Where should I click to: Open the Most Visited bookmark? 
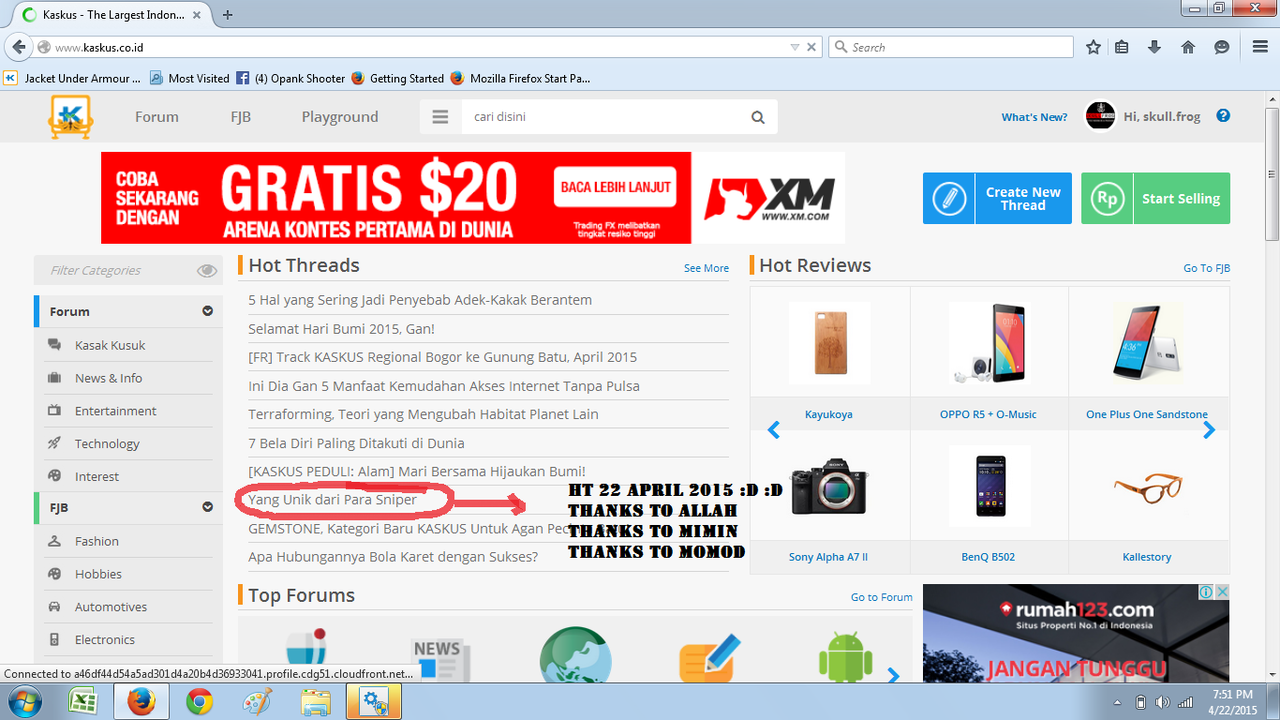click(x=190, y=78)
